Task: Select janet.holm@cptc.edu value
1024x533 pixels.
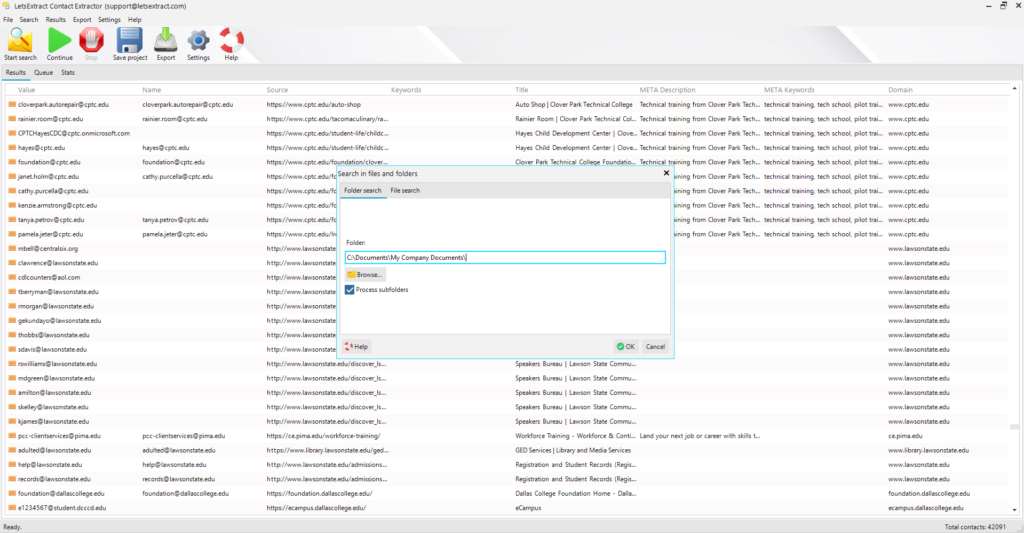Action: [x=48, y=176]
